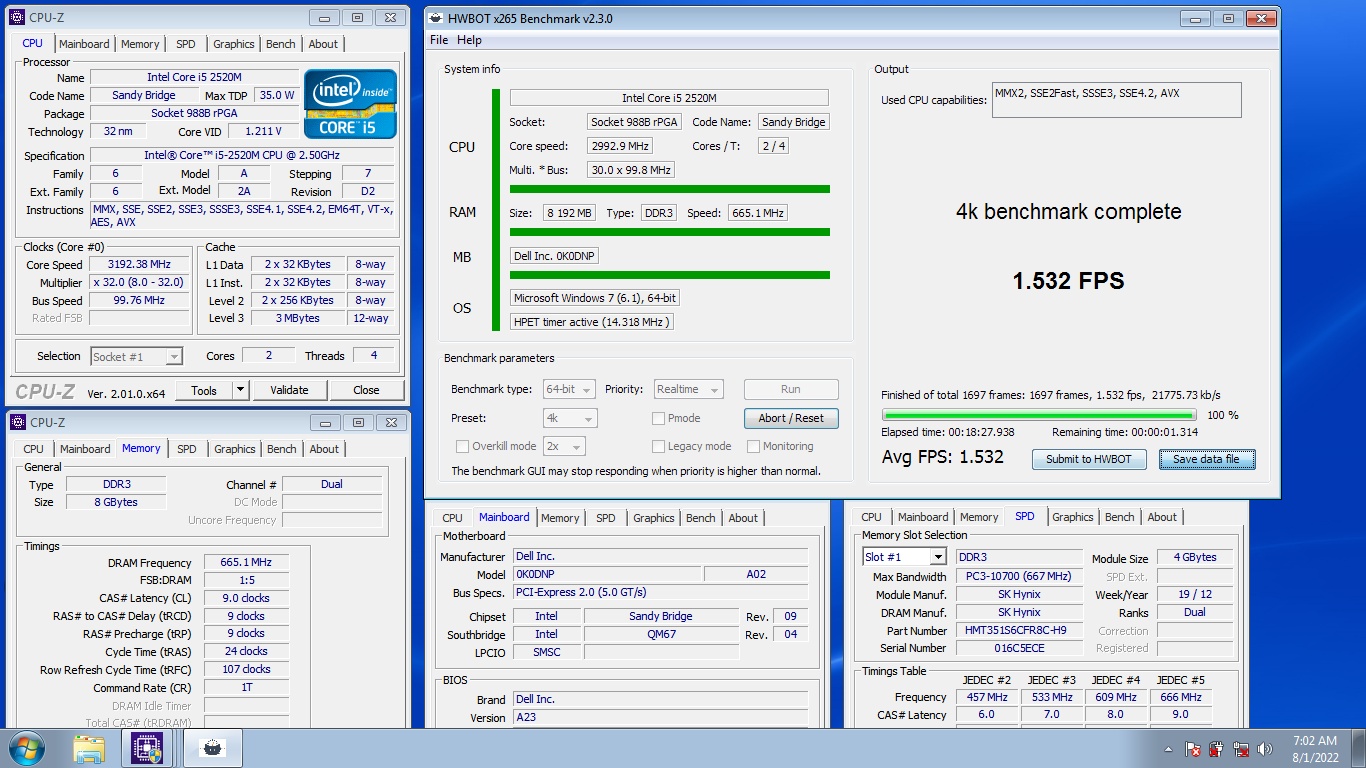Open the volume speaker tray icon
This screenshot has width=1366, height=768.
[1265, 749]
